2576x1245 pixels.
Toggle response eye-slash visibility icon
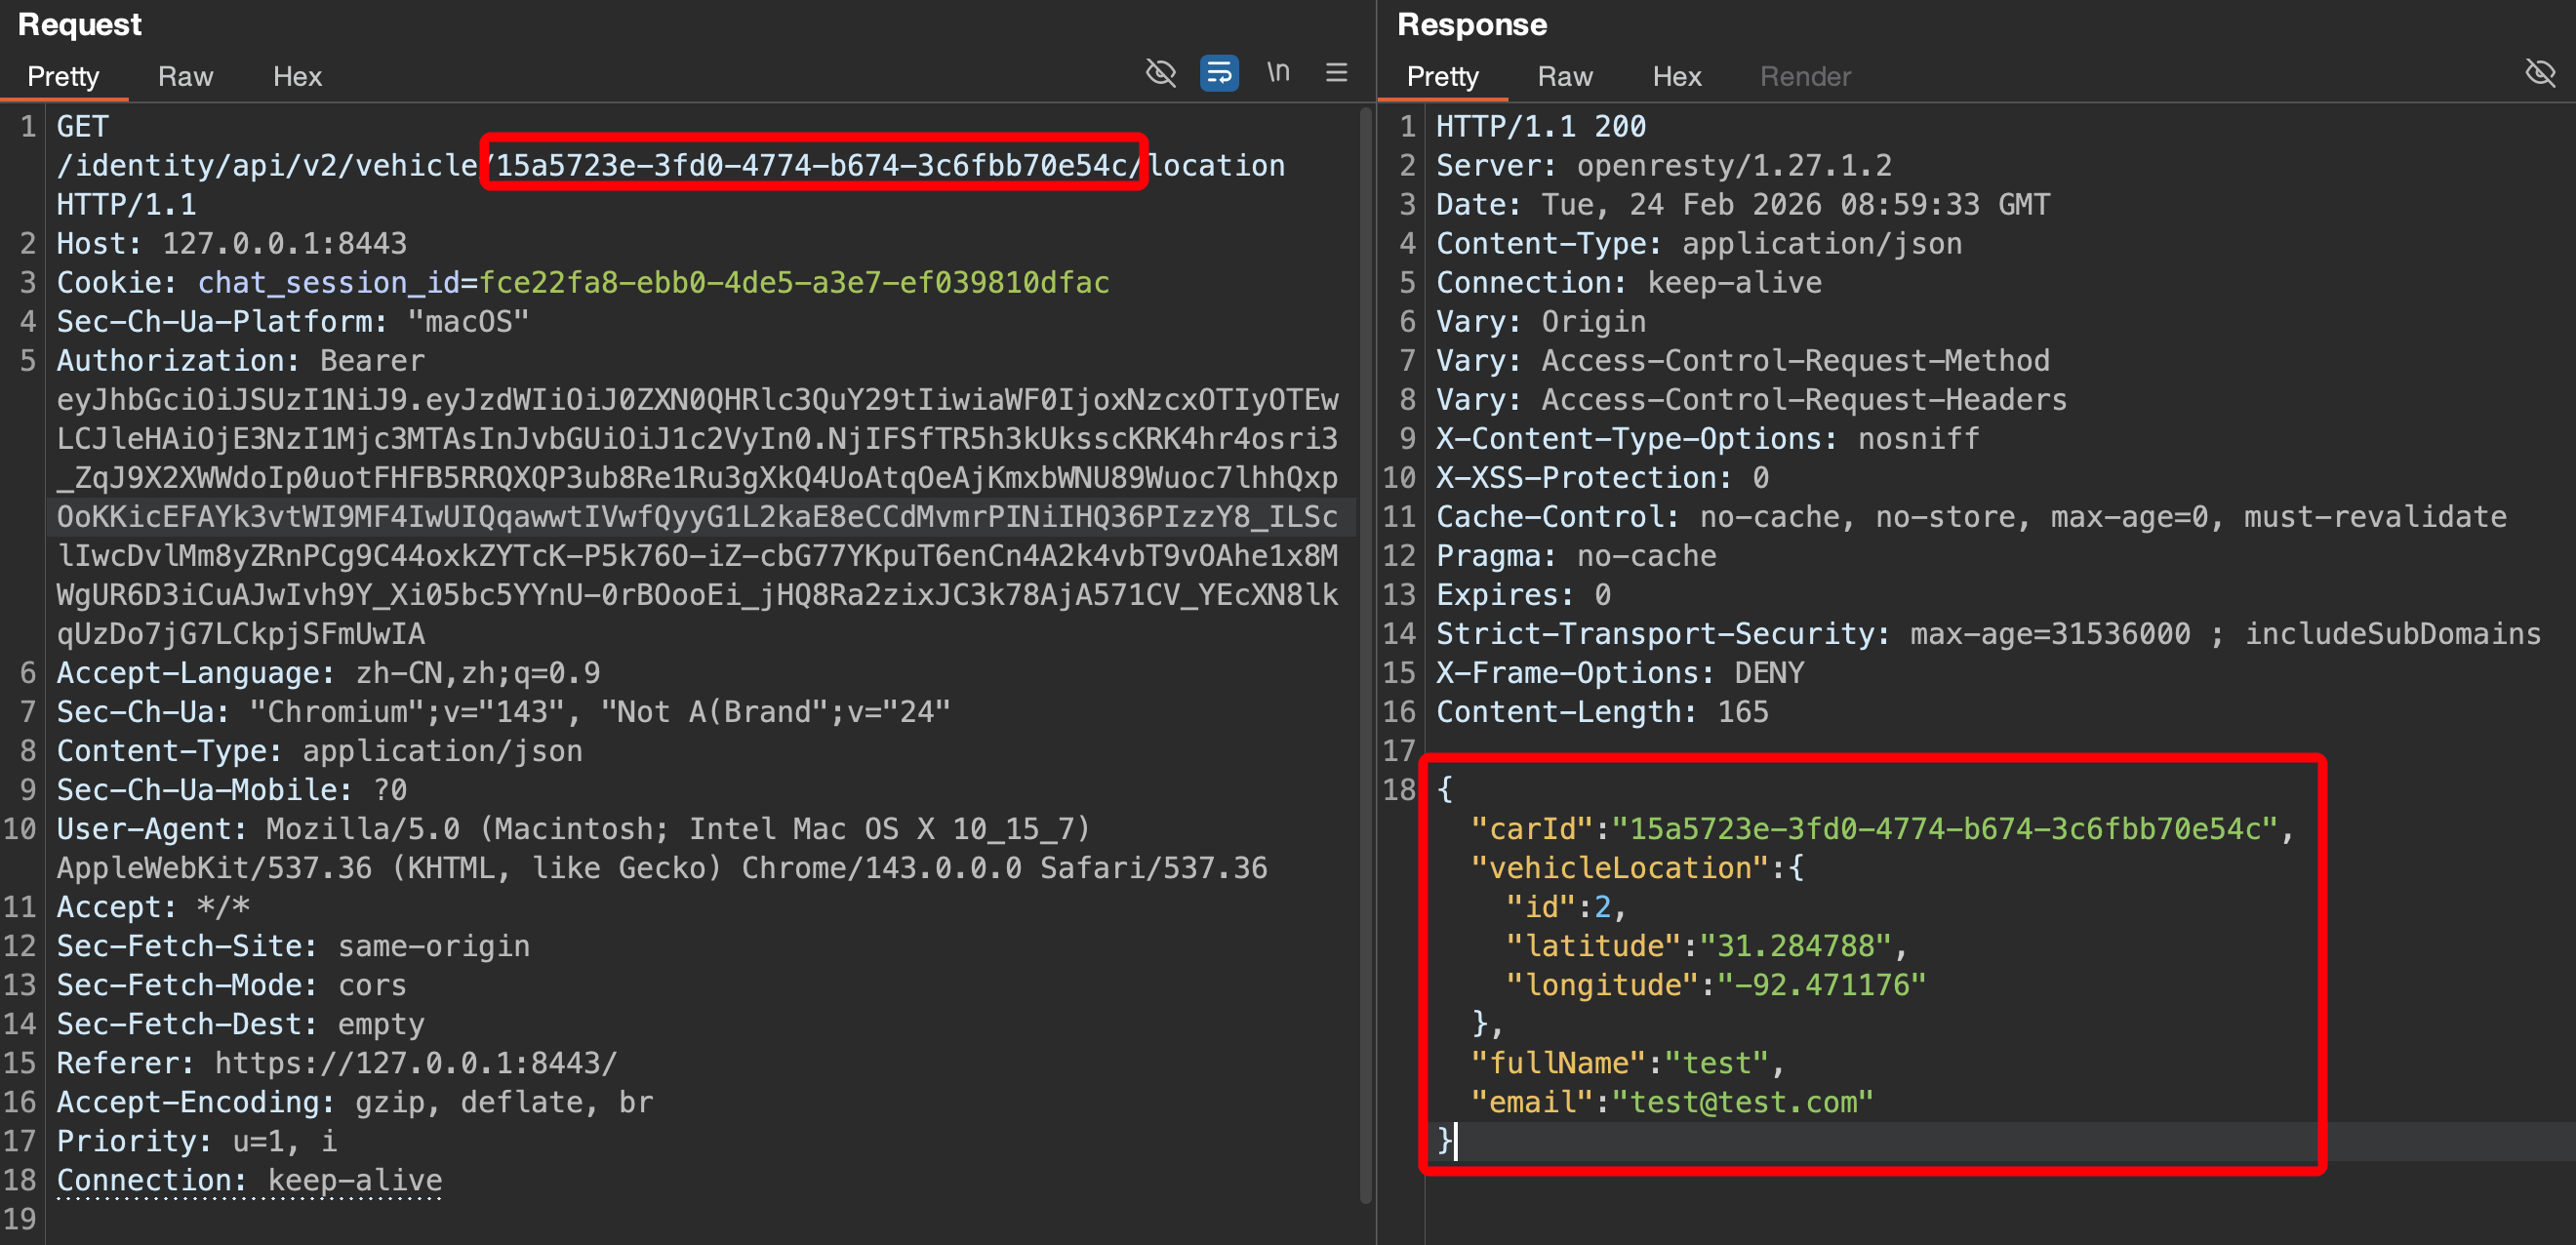click(2539, 73)
